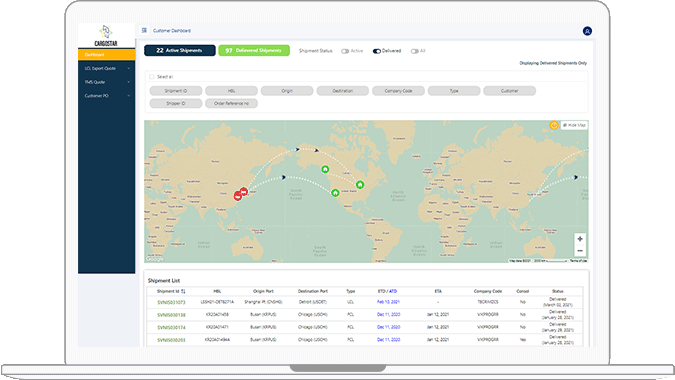Open the Shipper ID filter pill
The width and height of the screenshot is (675, 380).
[176, 103]
